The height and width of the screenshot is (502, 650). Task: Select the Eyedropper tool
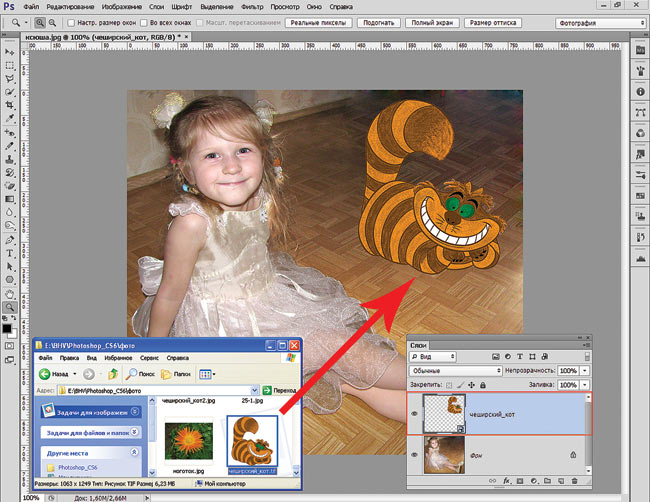pyautogui.click(x=10, y=119)
